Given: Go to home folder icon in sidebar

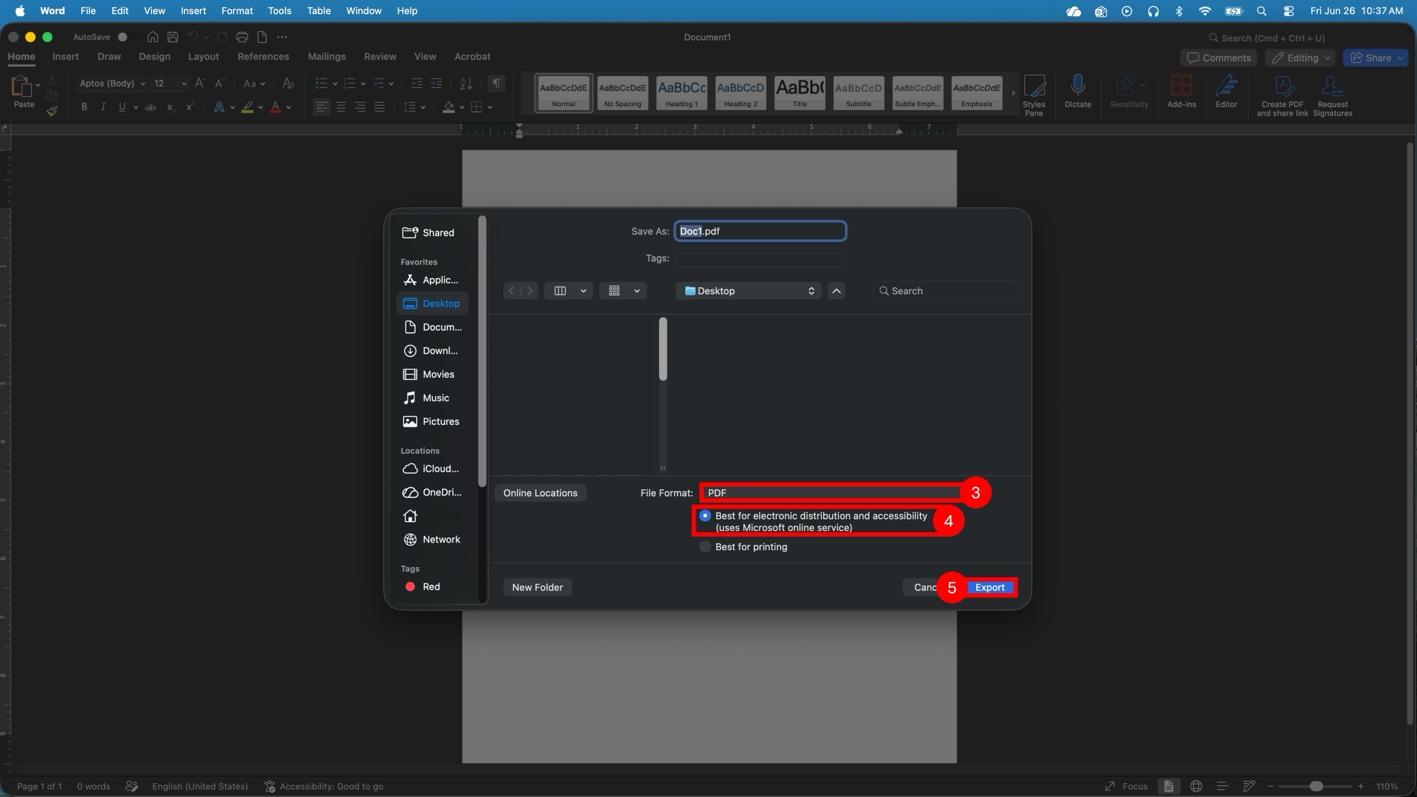Looking at the screenshot, I should click(410, 516).
